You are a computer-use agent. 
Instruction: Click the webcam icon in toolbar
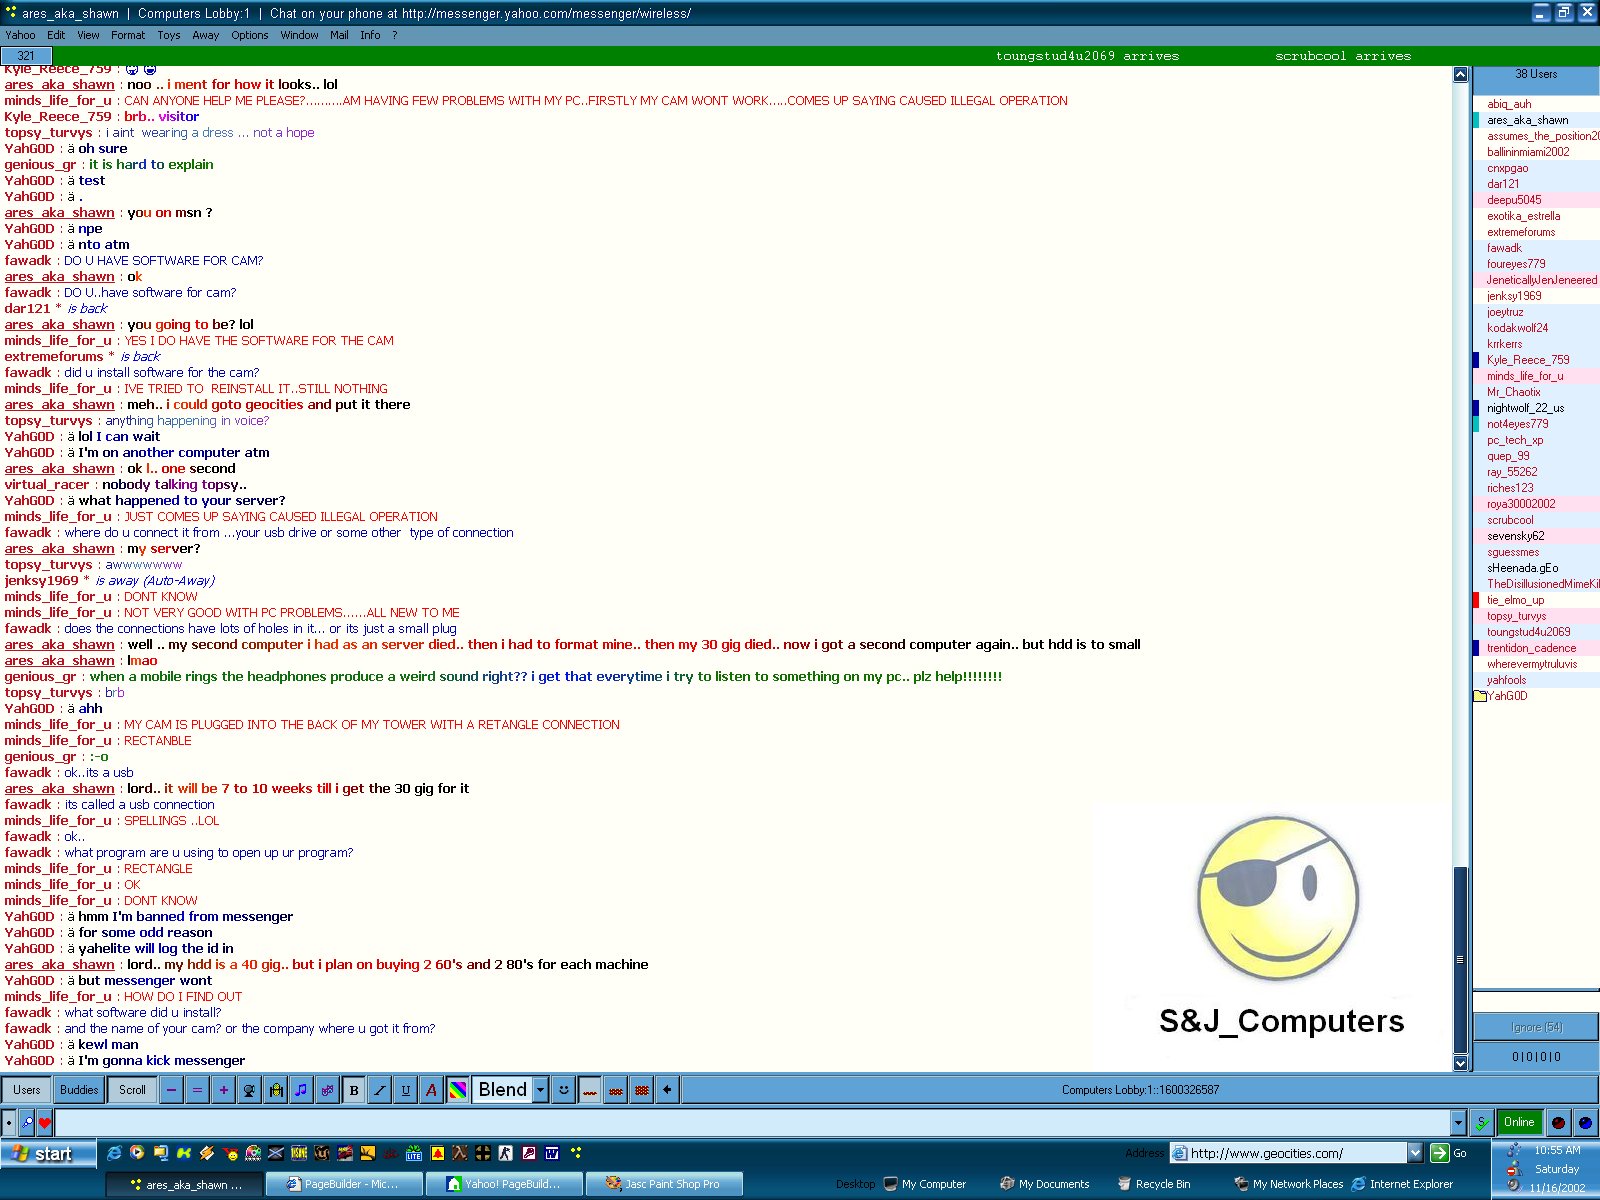pyautogui.click(x=249, y=1090)
